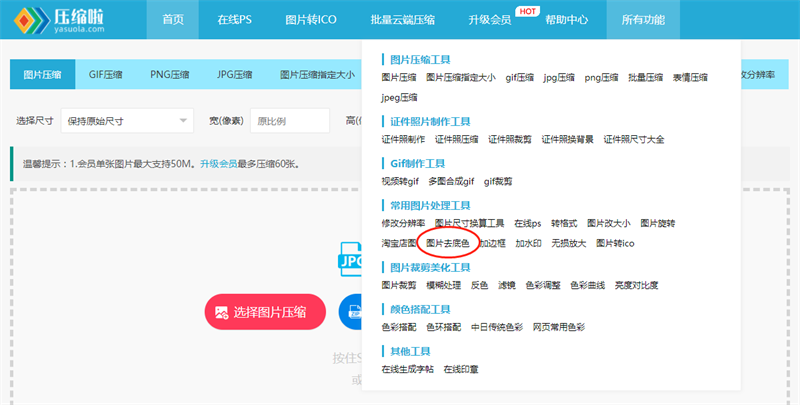This screenshot has width=800, height=405.
Task: Open 色彩曲线 tool link
Action: 587,285
